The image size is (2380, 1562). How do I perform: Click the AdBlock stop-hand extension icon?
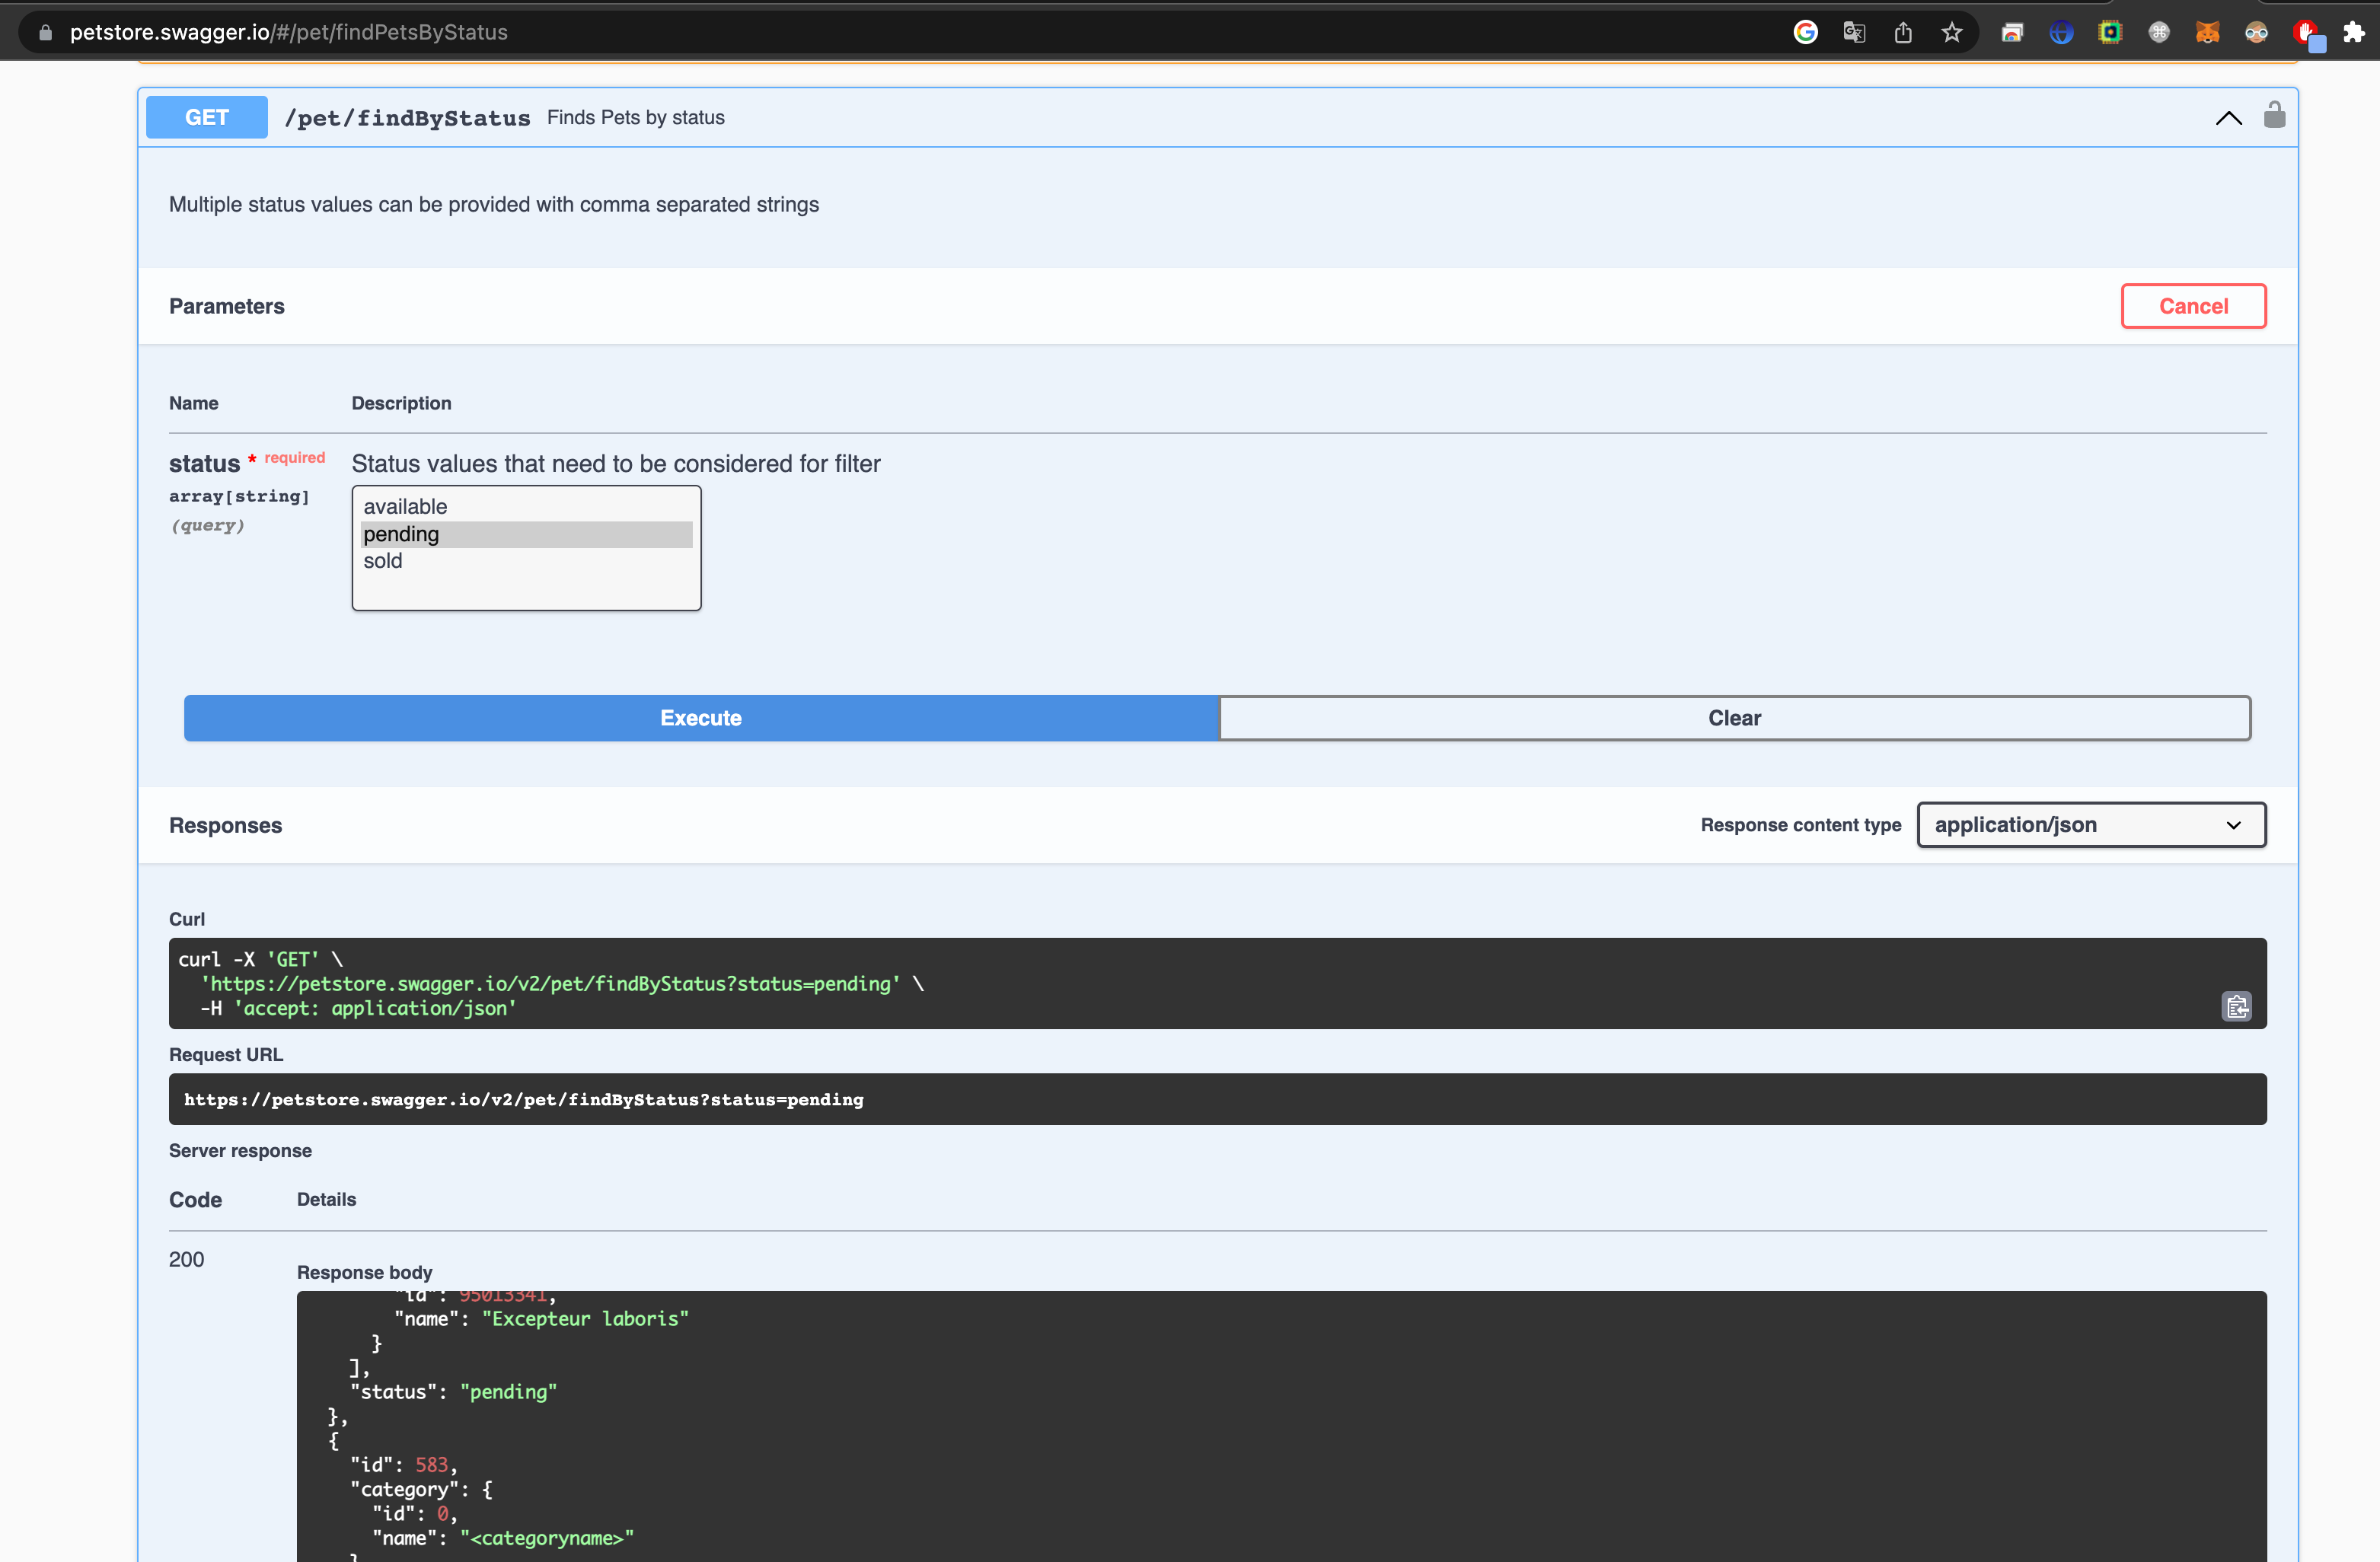click(x=2306, y=33)
